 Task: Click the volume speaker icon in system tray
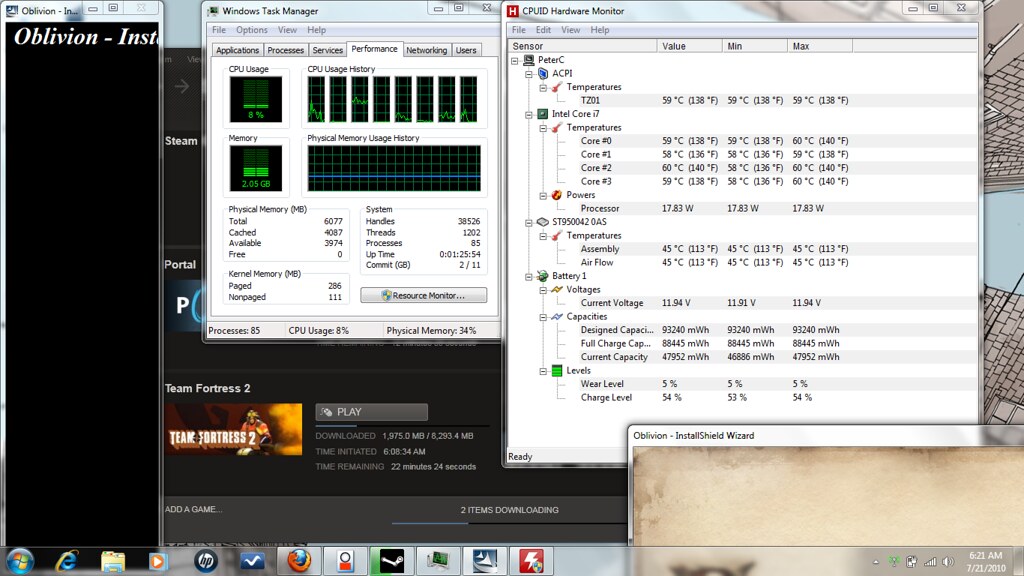(x=948, y=562)
